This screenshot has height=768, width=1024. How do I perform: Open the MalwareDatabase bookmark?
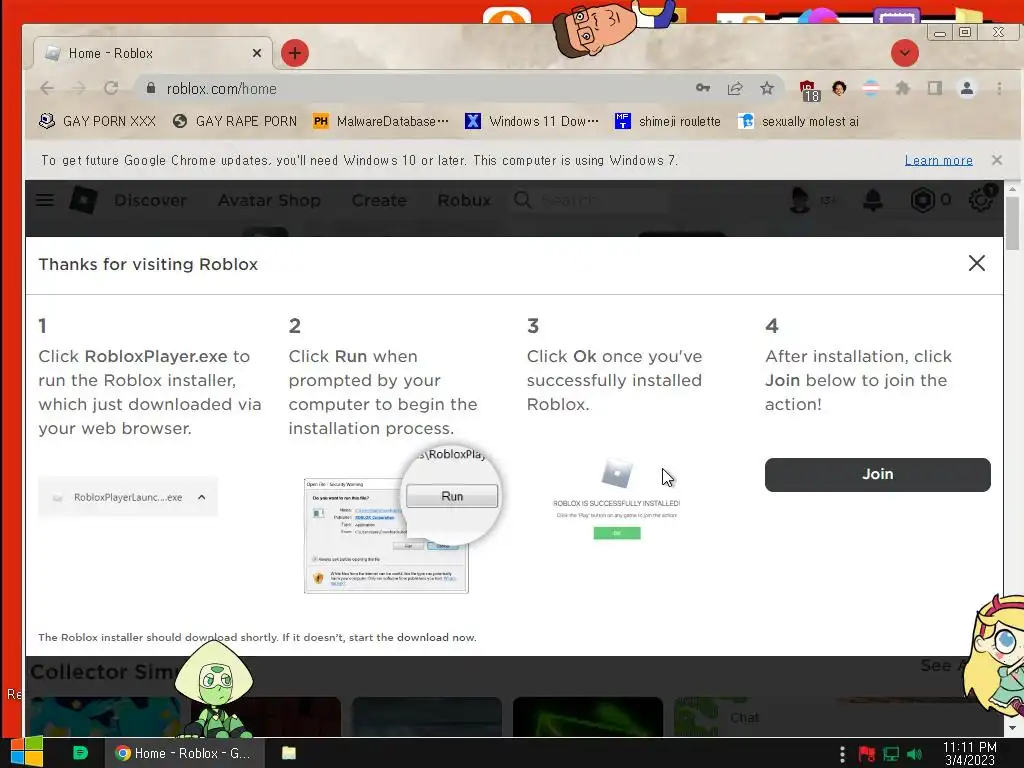click(x=381, y=121)
